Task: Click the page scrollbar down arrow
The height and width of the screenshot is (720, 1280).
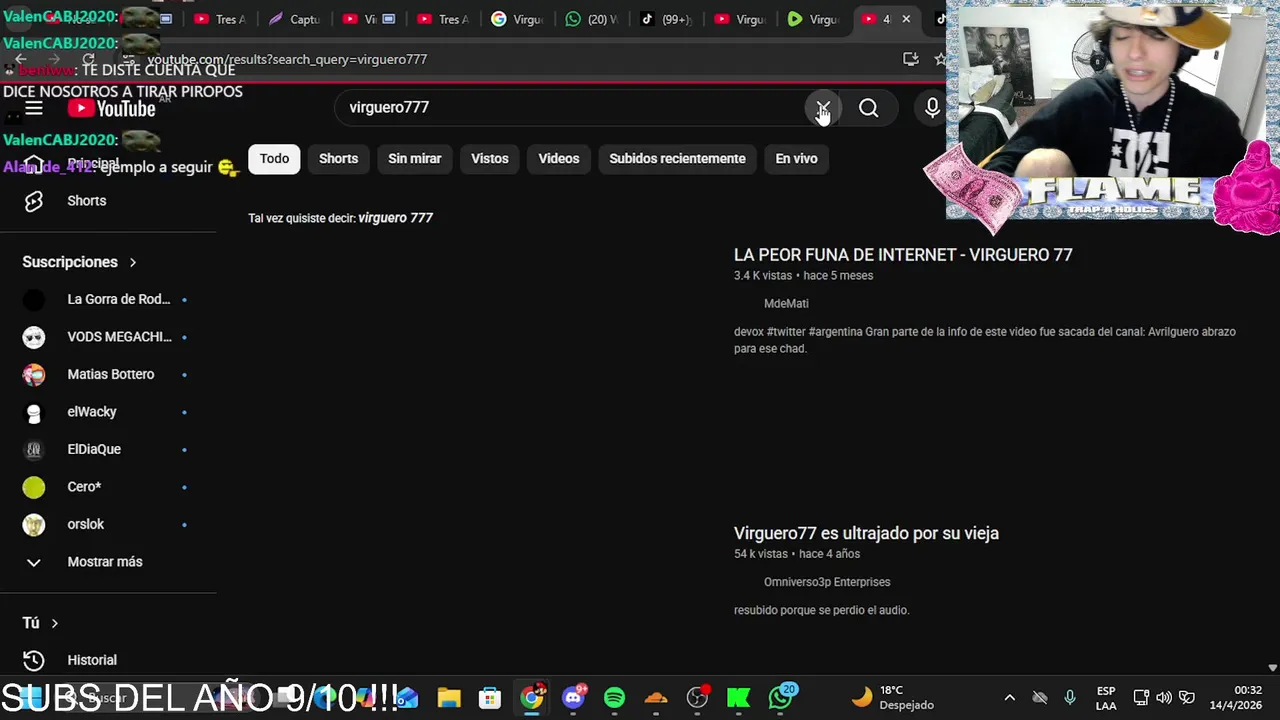Action: click(x=1272, y=668)
